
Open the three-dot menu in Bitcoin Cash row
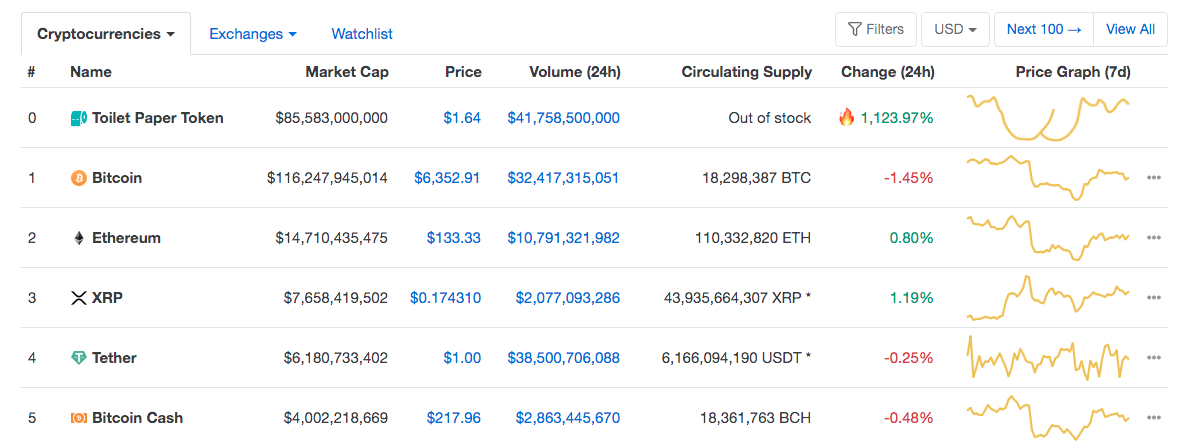click(x=1153, y=418)
